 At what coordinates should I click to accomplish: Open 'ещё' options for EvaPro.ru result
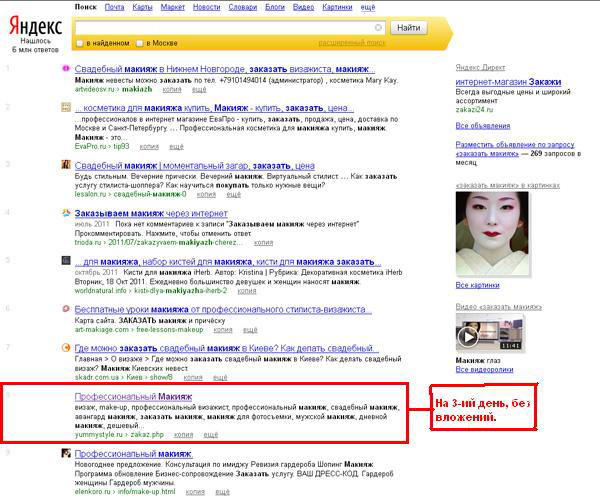[x=176, y=147]
